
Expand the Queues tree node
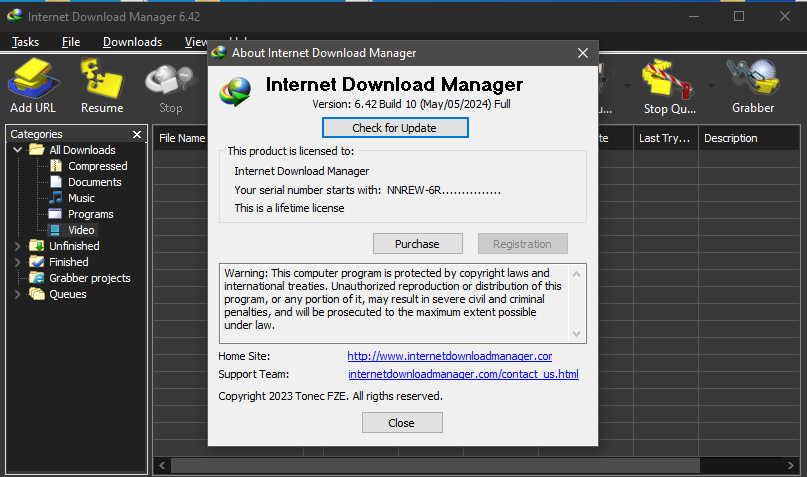click(17, 294)
